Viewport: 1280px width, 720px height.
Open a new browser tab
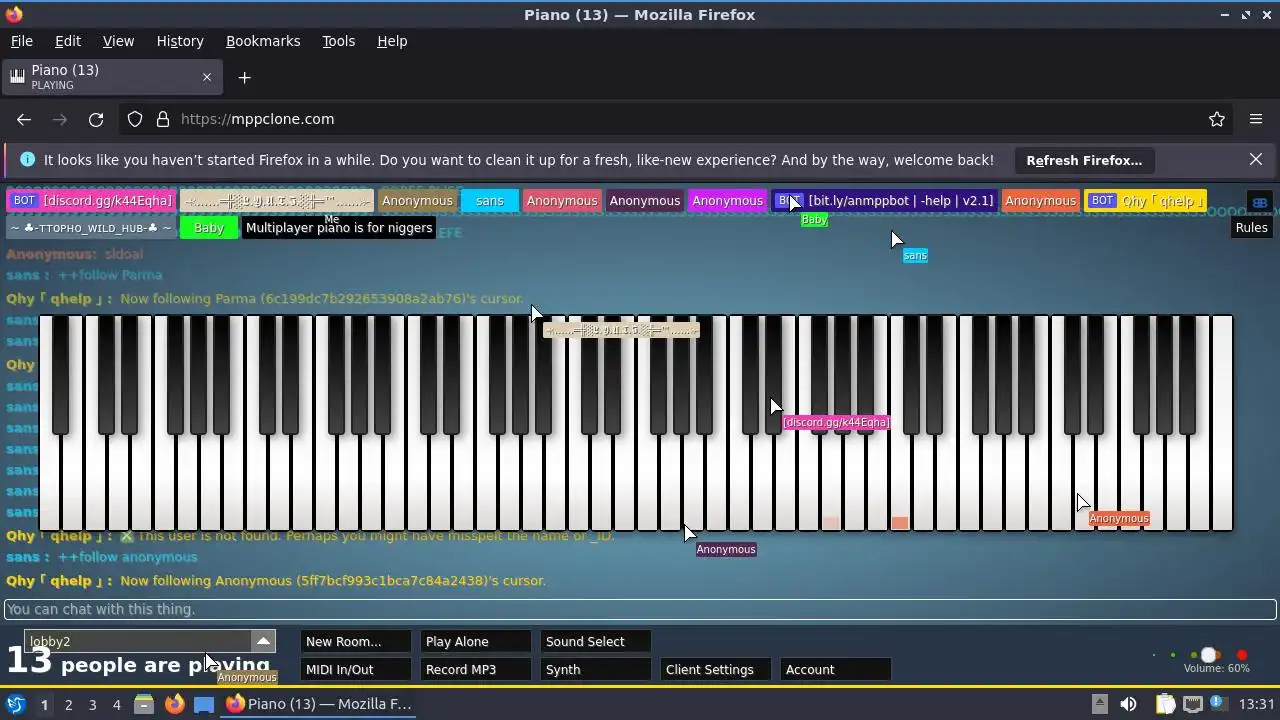(244, 77)
